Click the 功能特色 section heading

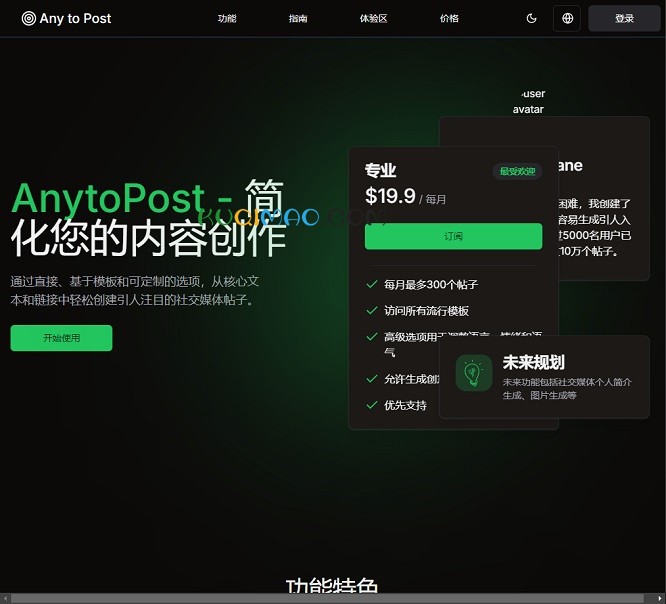pos(331,585)
